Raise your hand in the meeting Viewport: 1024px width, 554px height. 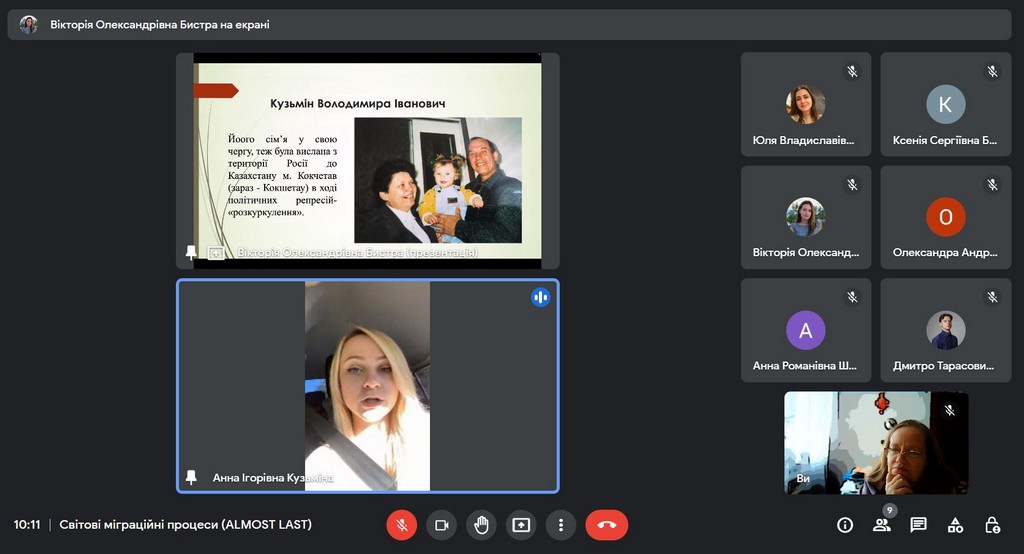(x=481, y=525)
